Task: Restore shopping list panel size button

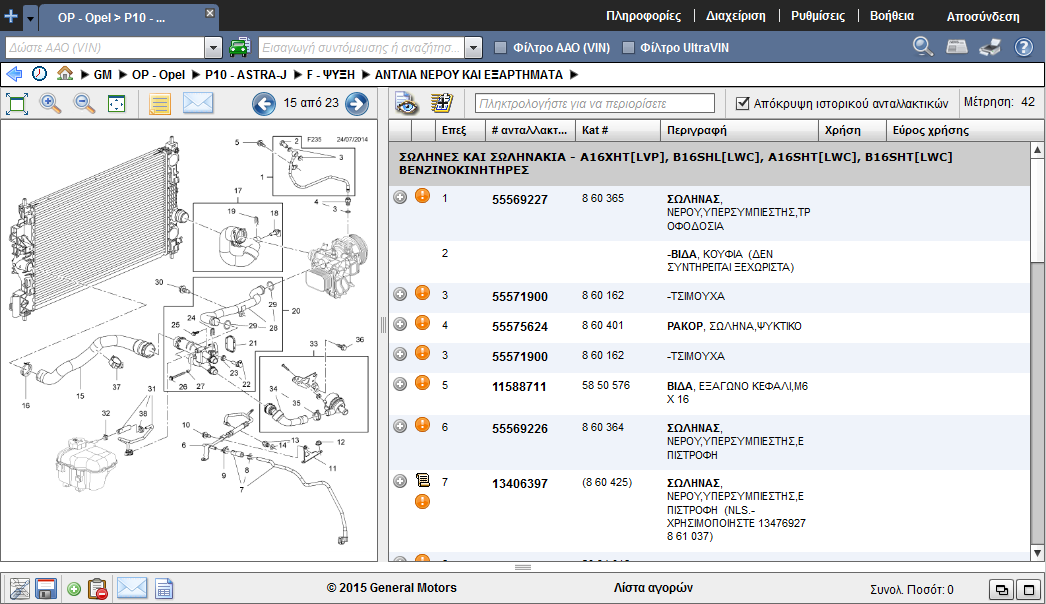Action: click(1001, 589)
